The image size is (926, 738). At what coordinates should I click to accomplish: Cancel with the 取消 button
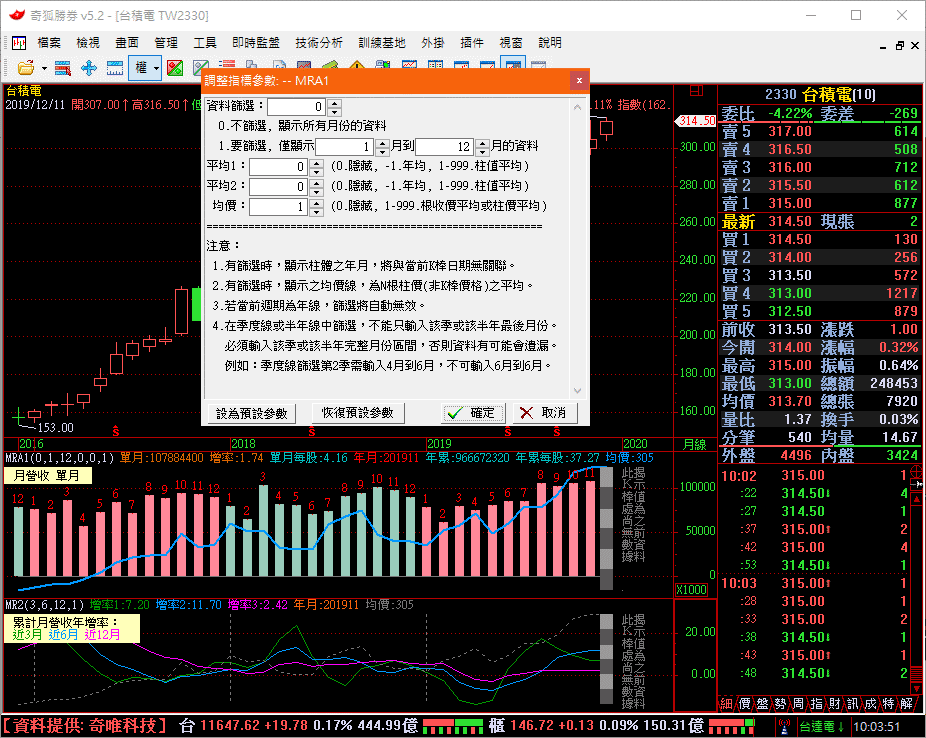coord(544,413)
